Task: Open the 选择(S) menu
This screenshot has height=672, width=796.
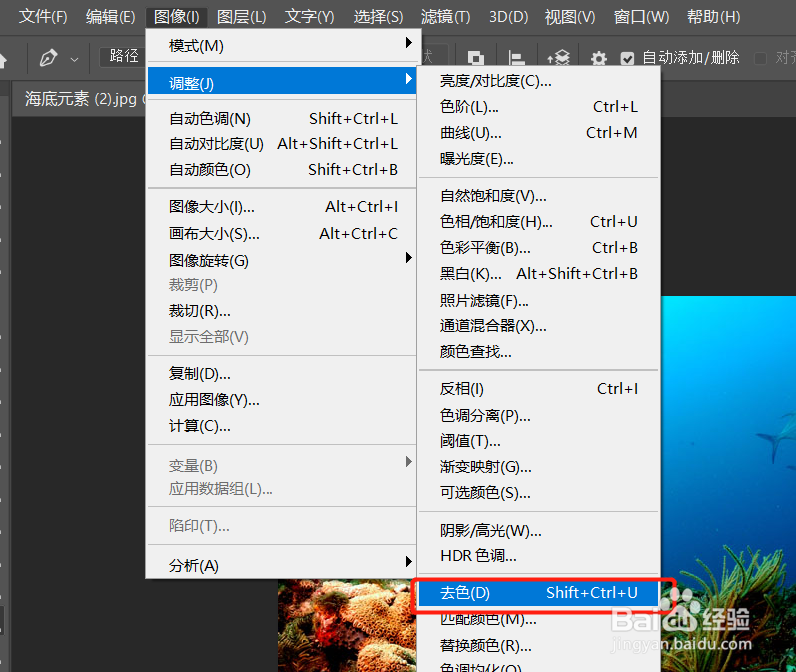Action: pyautogui.click(x=378, y=17)
